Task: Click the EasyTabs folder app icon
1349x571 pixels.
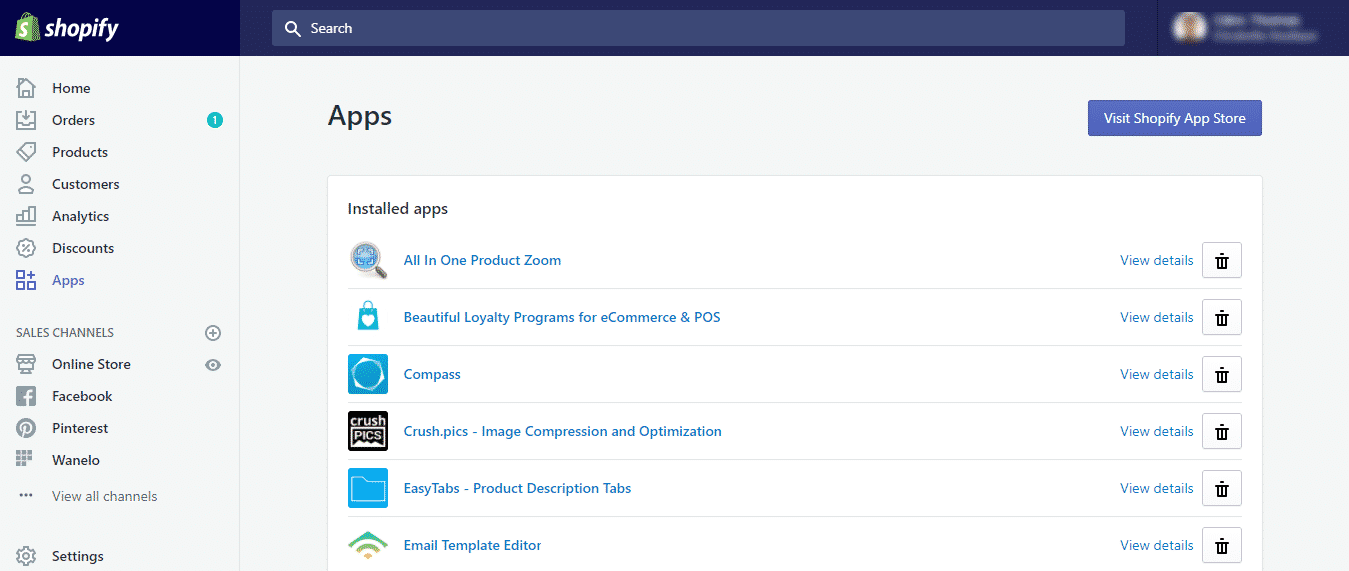Action: coord(368,488)
